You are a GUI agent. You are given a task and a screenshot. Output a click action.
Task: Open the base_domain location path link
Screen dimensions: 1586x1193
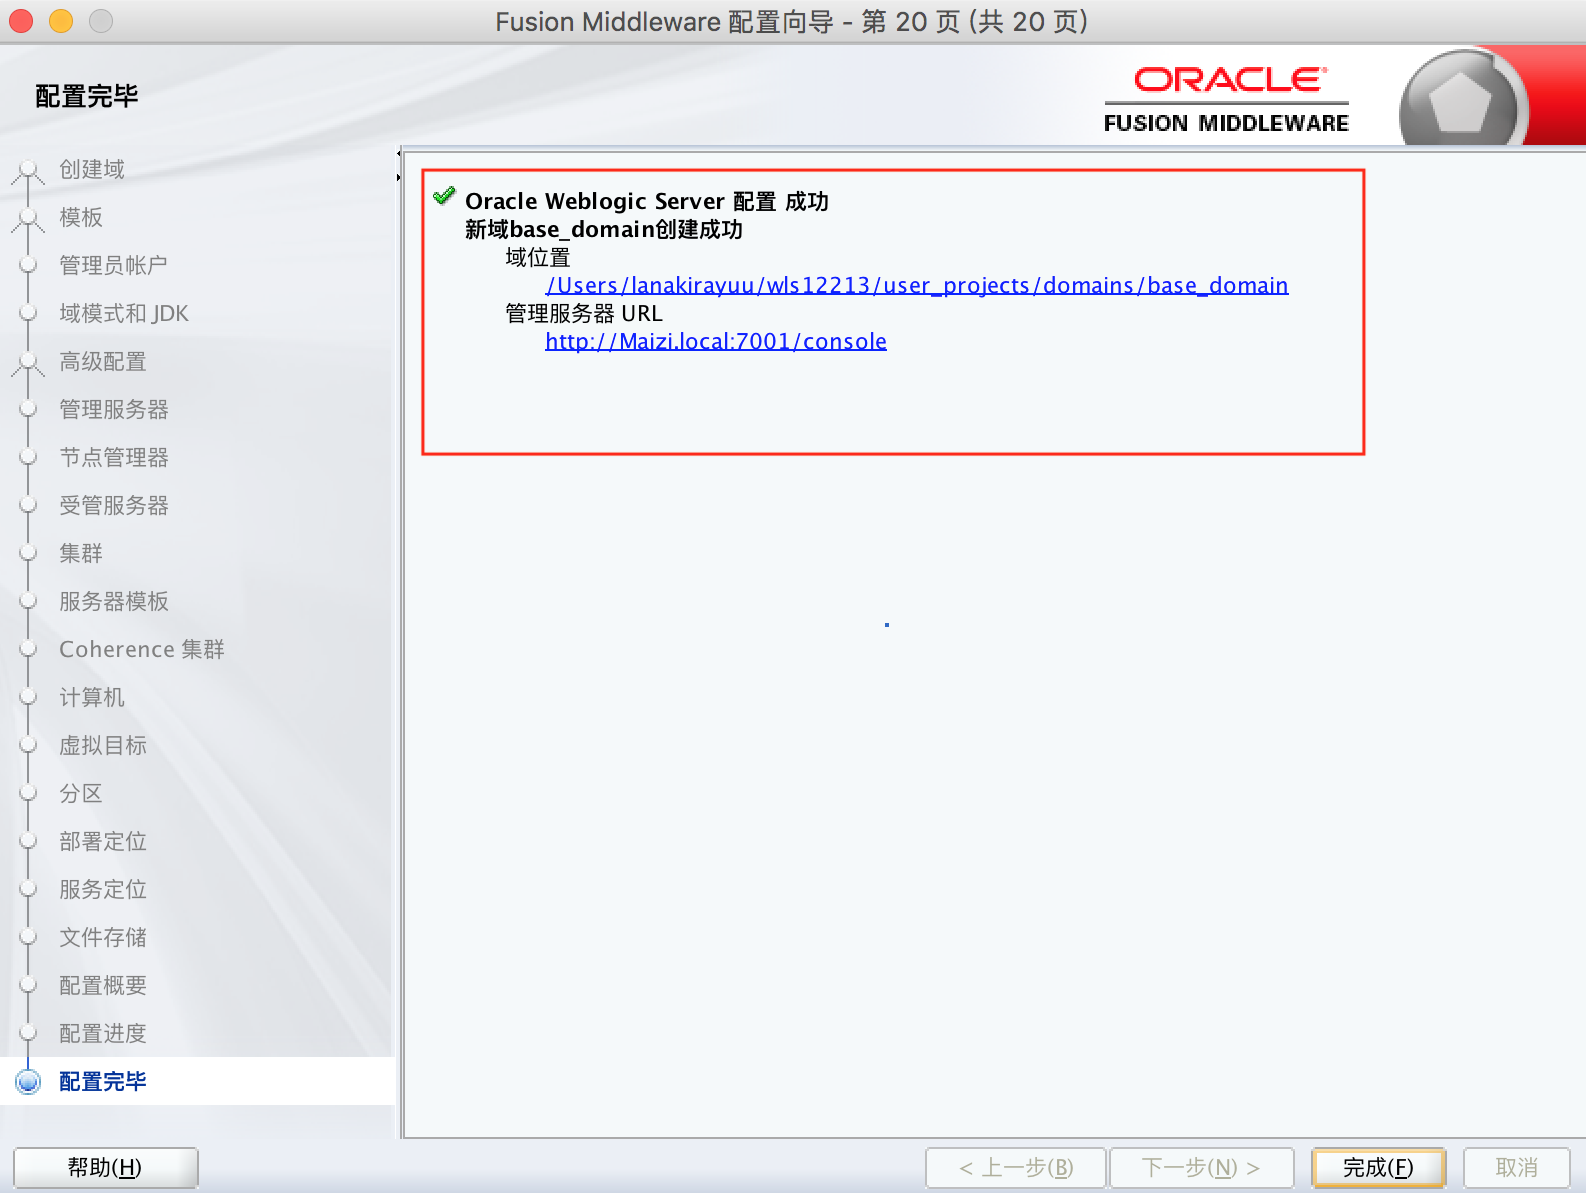[x=917, y=286]
